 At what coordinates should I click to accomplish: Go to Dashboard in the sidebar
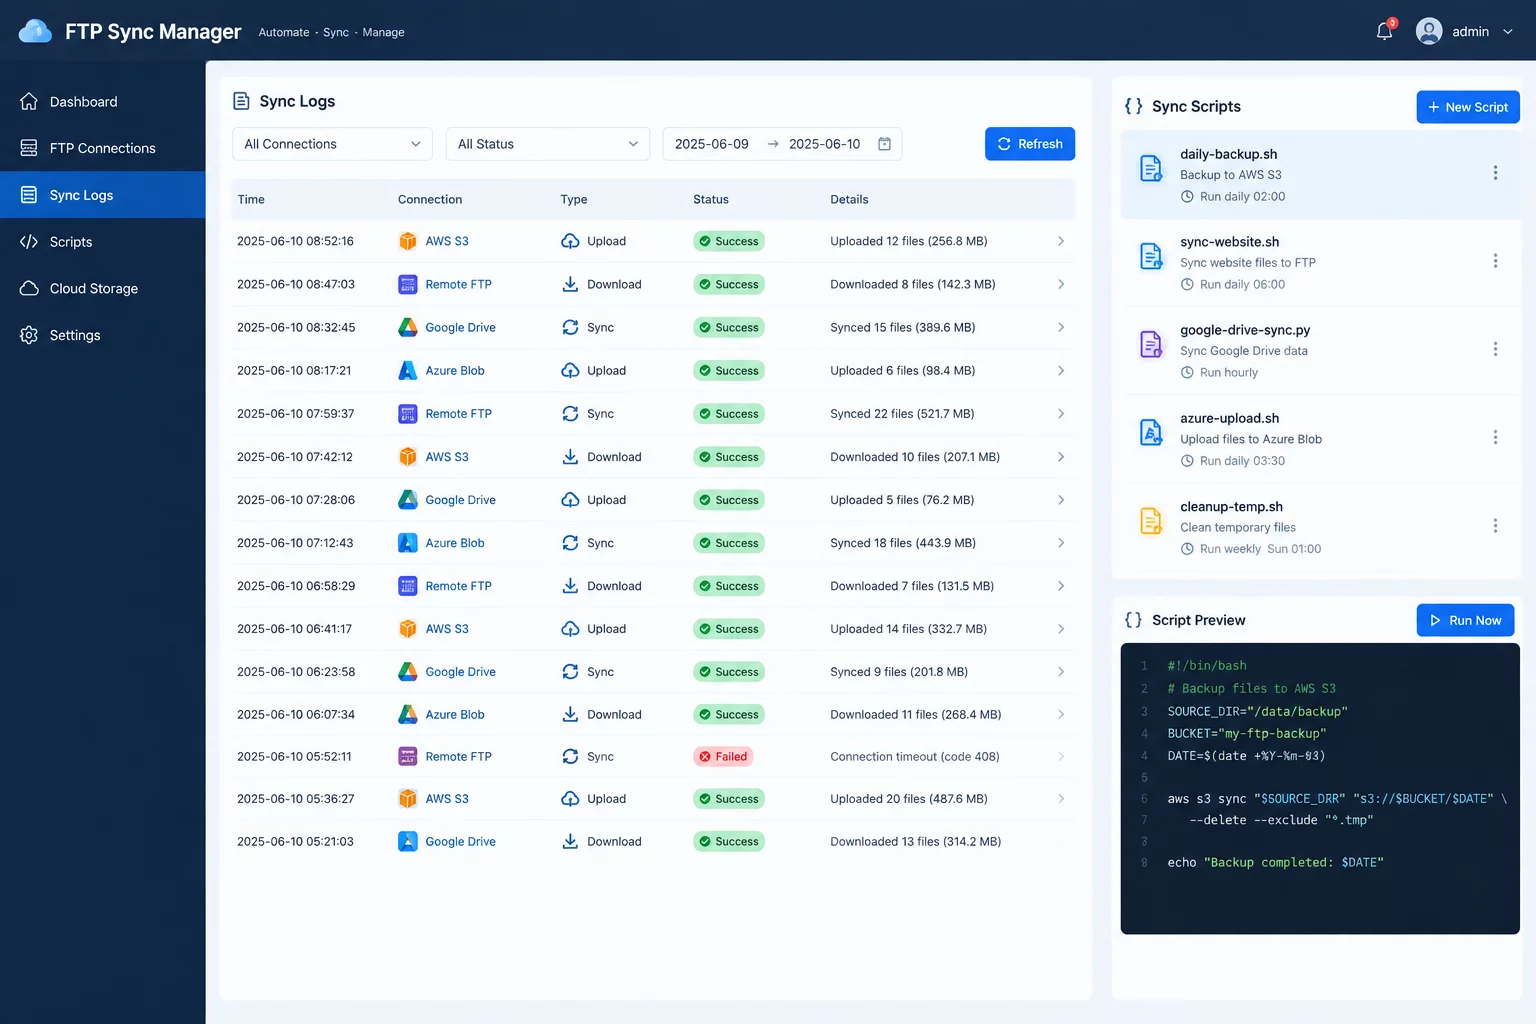[103, 102]
